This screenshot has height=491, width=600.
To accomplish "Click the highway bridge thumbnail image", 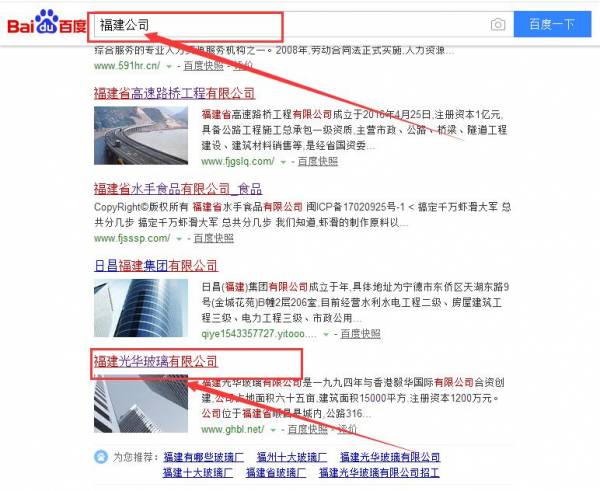I will (141, 135).
